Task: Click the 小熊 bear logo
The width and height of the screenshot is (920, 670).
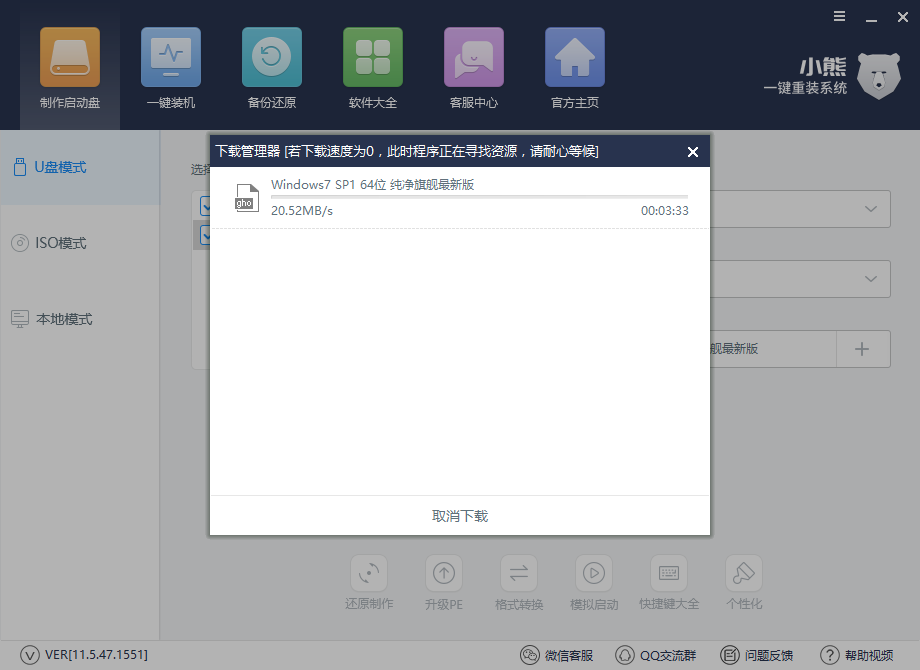Action: pos(878,75)
